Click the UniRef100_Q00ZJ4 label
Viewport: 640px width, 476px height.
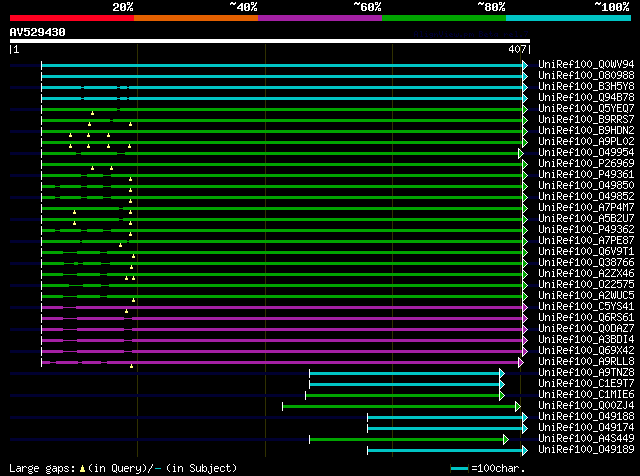pyautogui.click(x=586, y=406)
